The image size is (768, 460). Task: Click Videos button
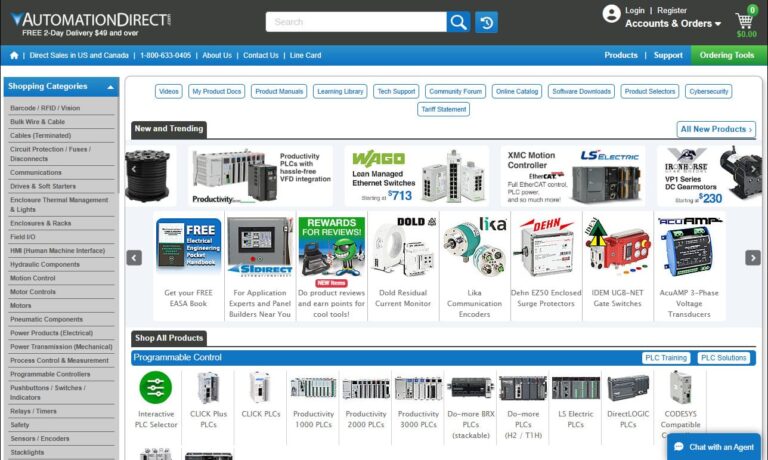pos(168,92)
